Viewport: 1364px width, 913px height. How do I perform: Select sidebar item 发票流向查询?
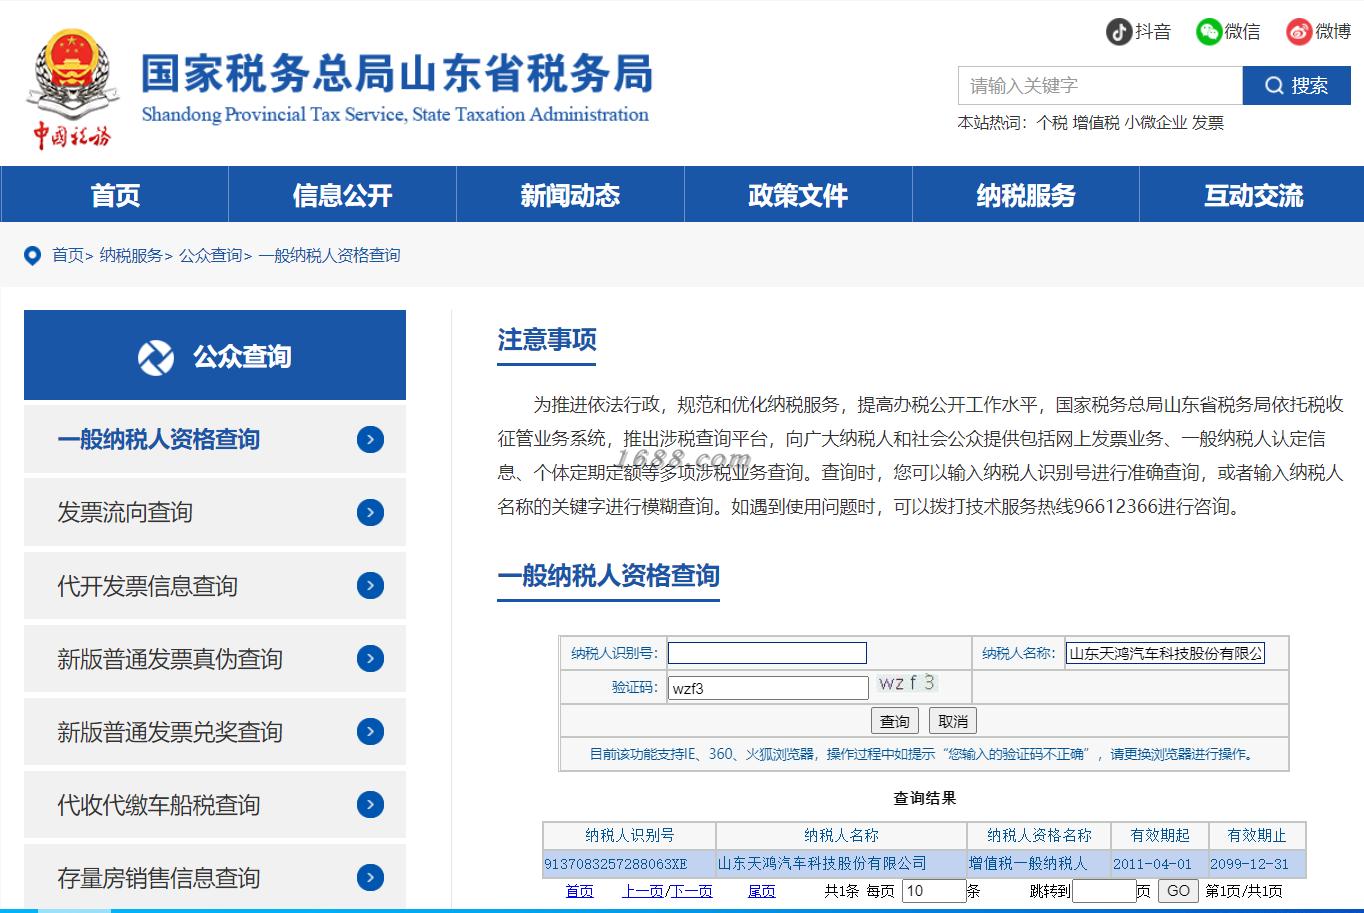pyautogui.click(x=215, y=512)
